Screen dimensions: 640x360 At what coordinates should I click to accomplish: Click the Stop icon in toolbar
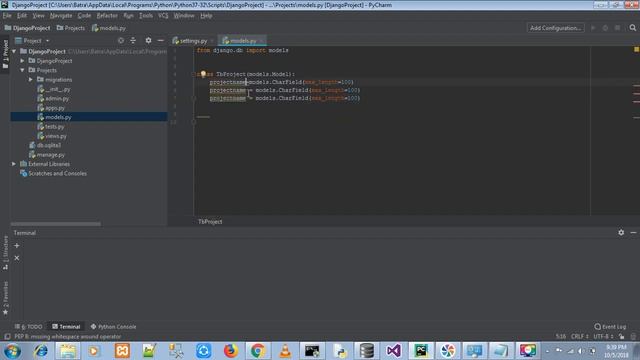click(618, 28)
